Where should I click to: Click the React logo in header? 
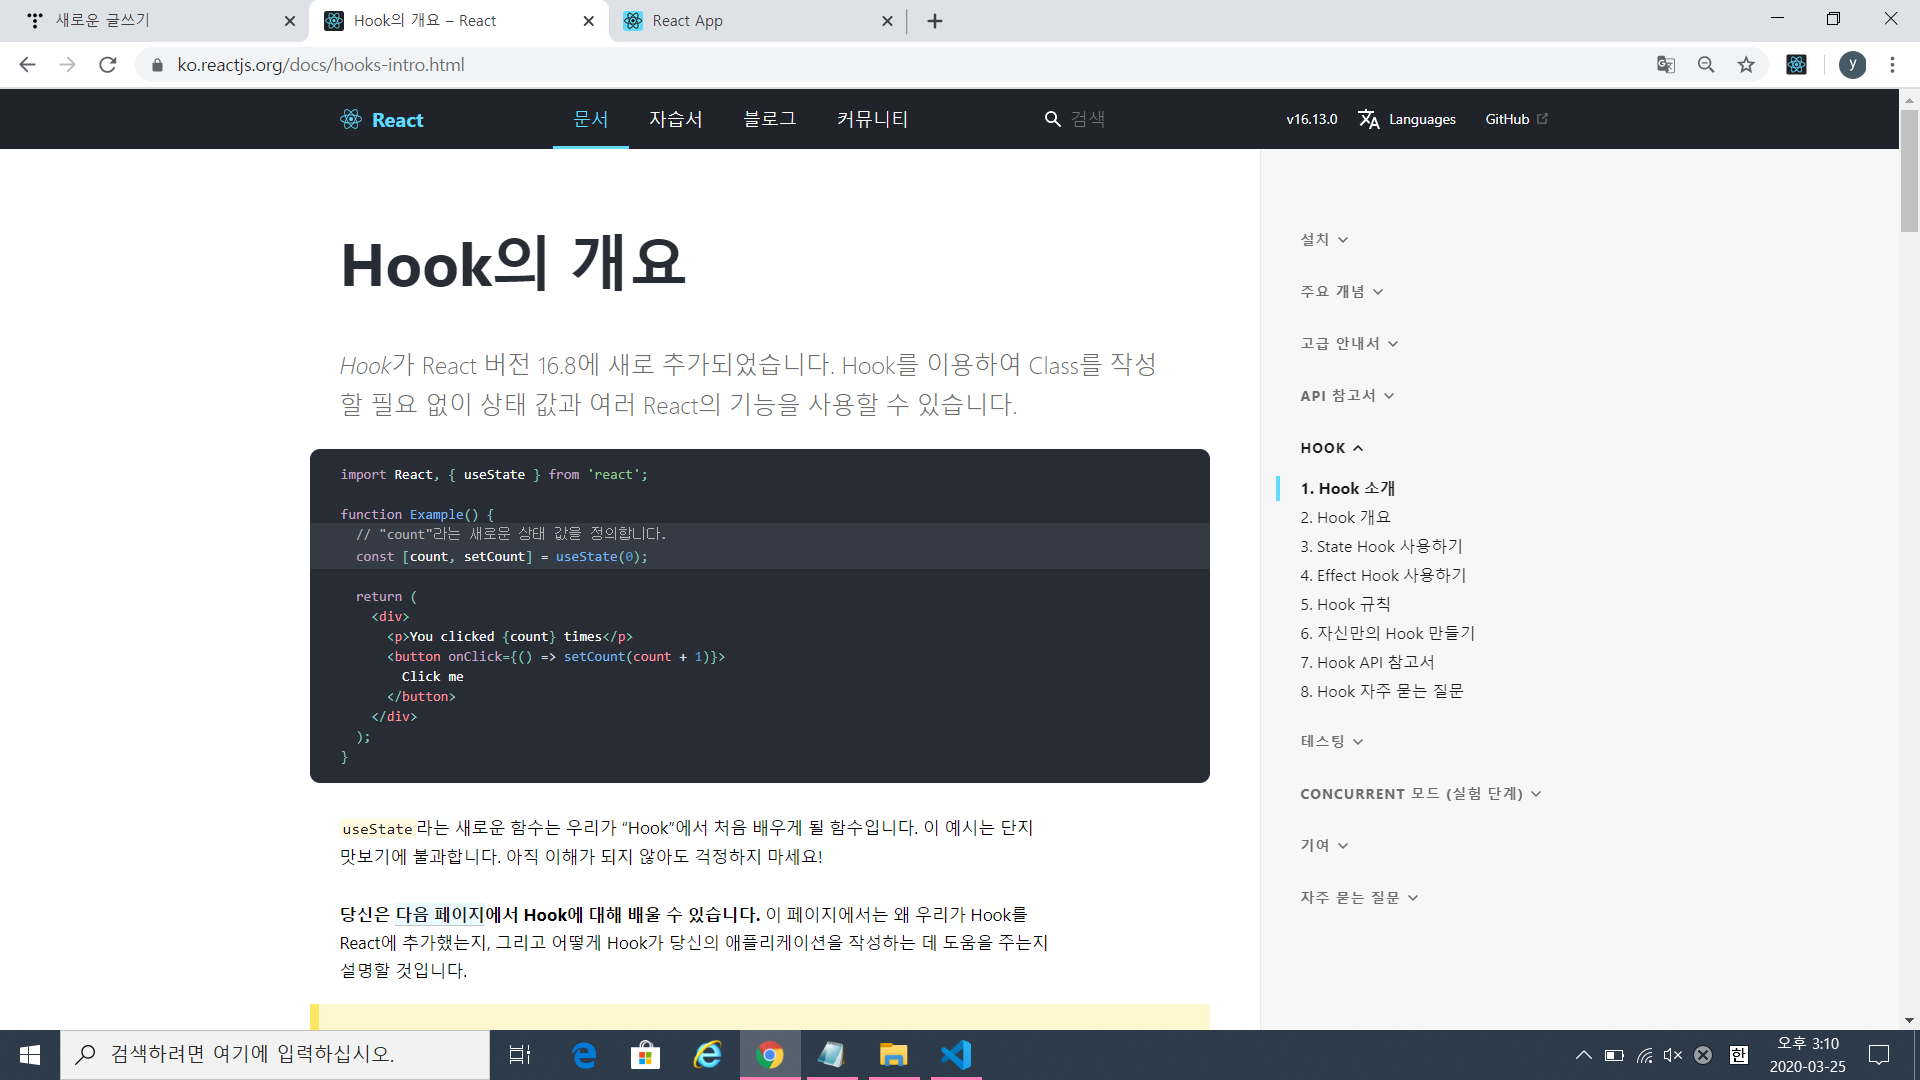(x=382, y=120)
